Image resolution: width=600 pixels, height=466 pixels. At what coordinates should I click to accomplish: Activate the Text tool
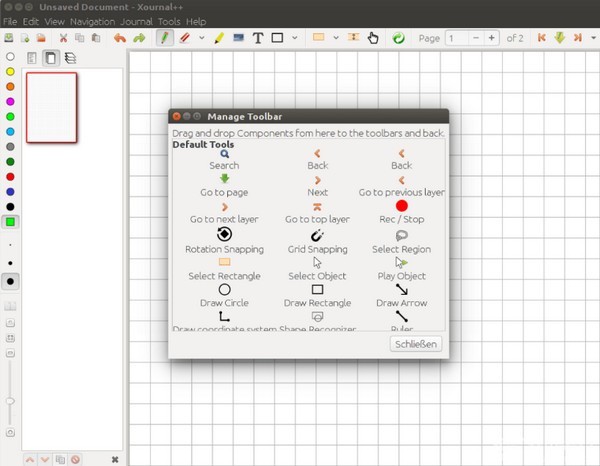click(257, 38)
